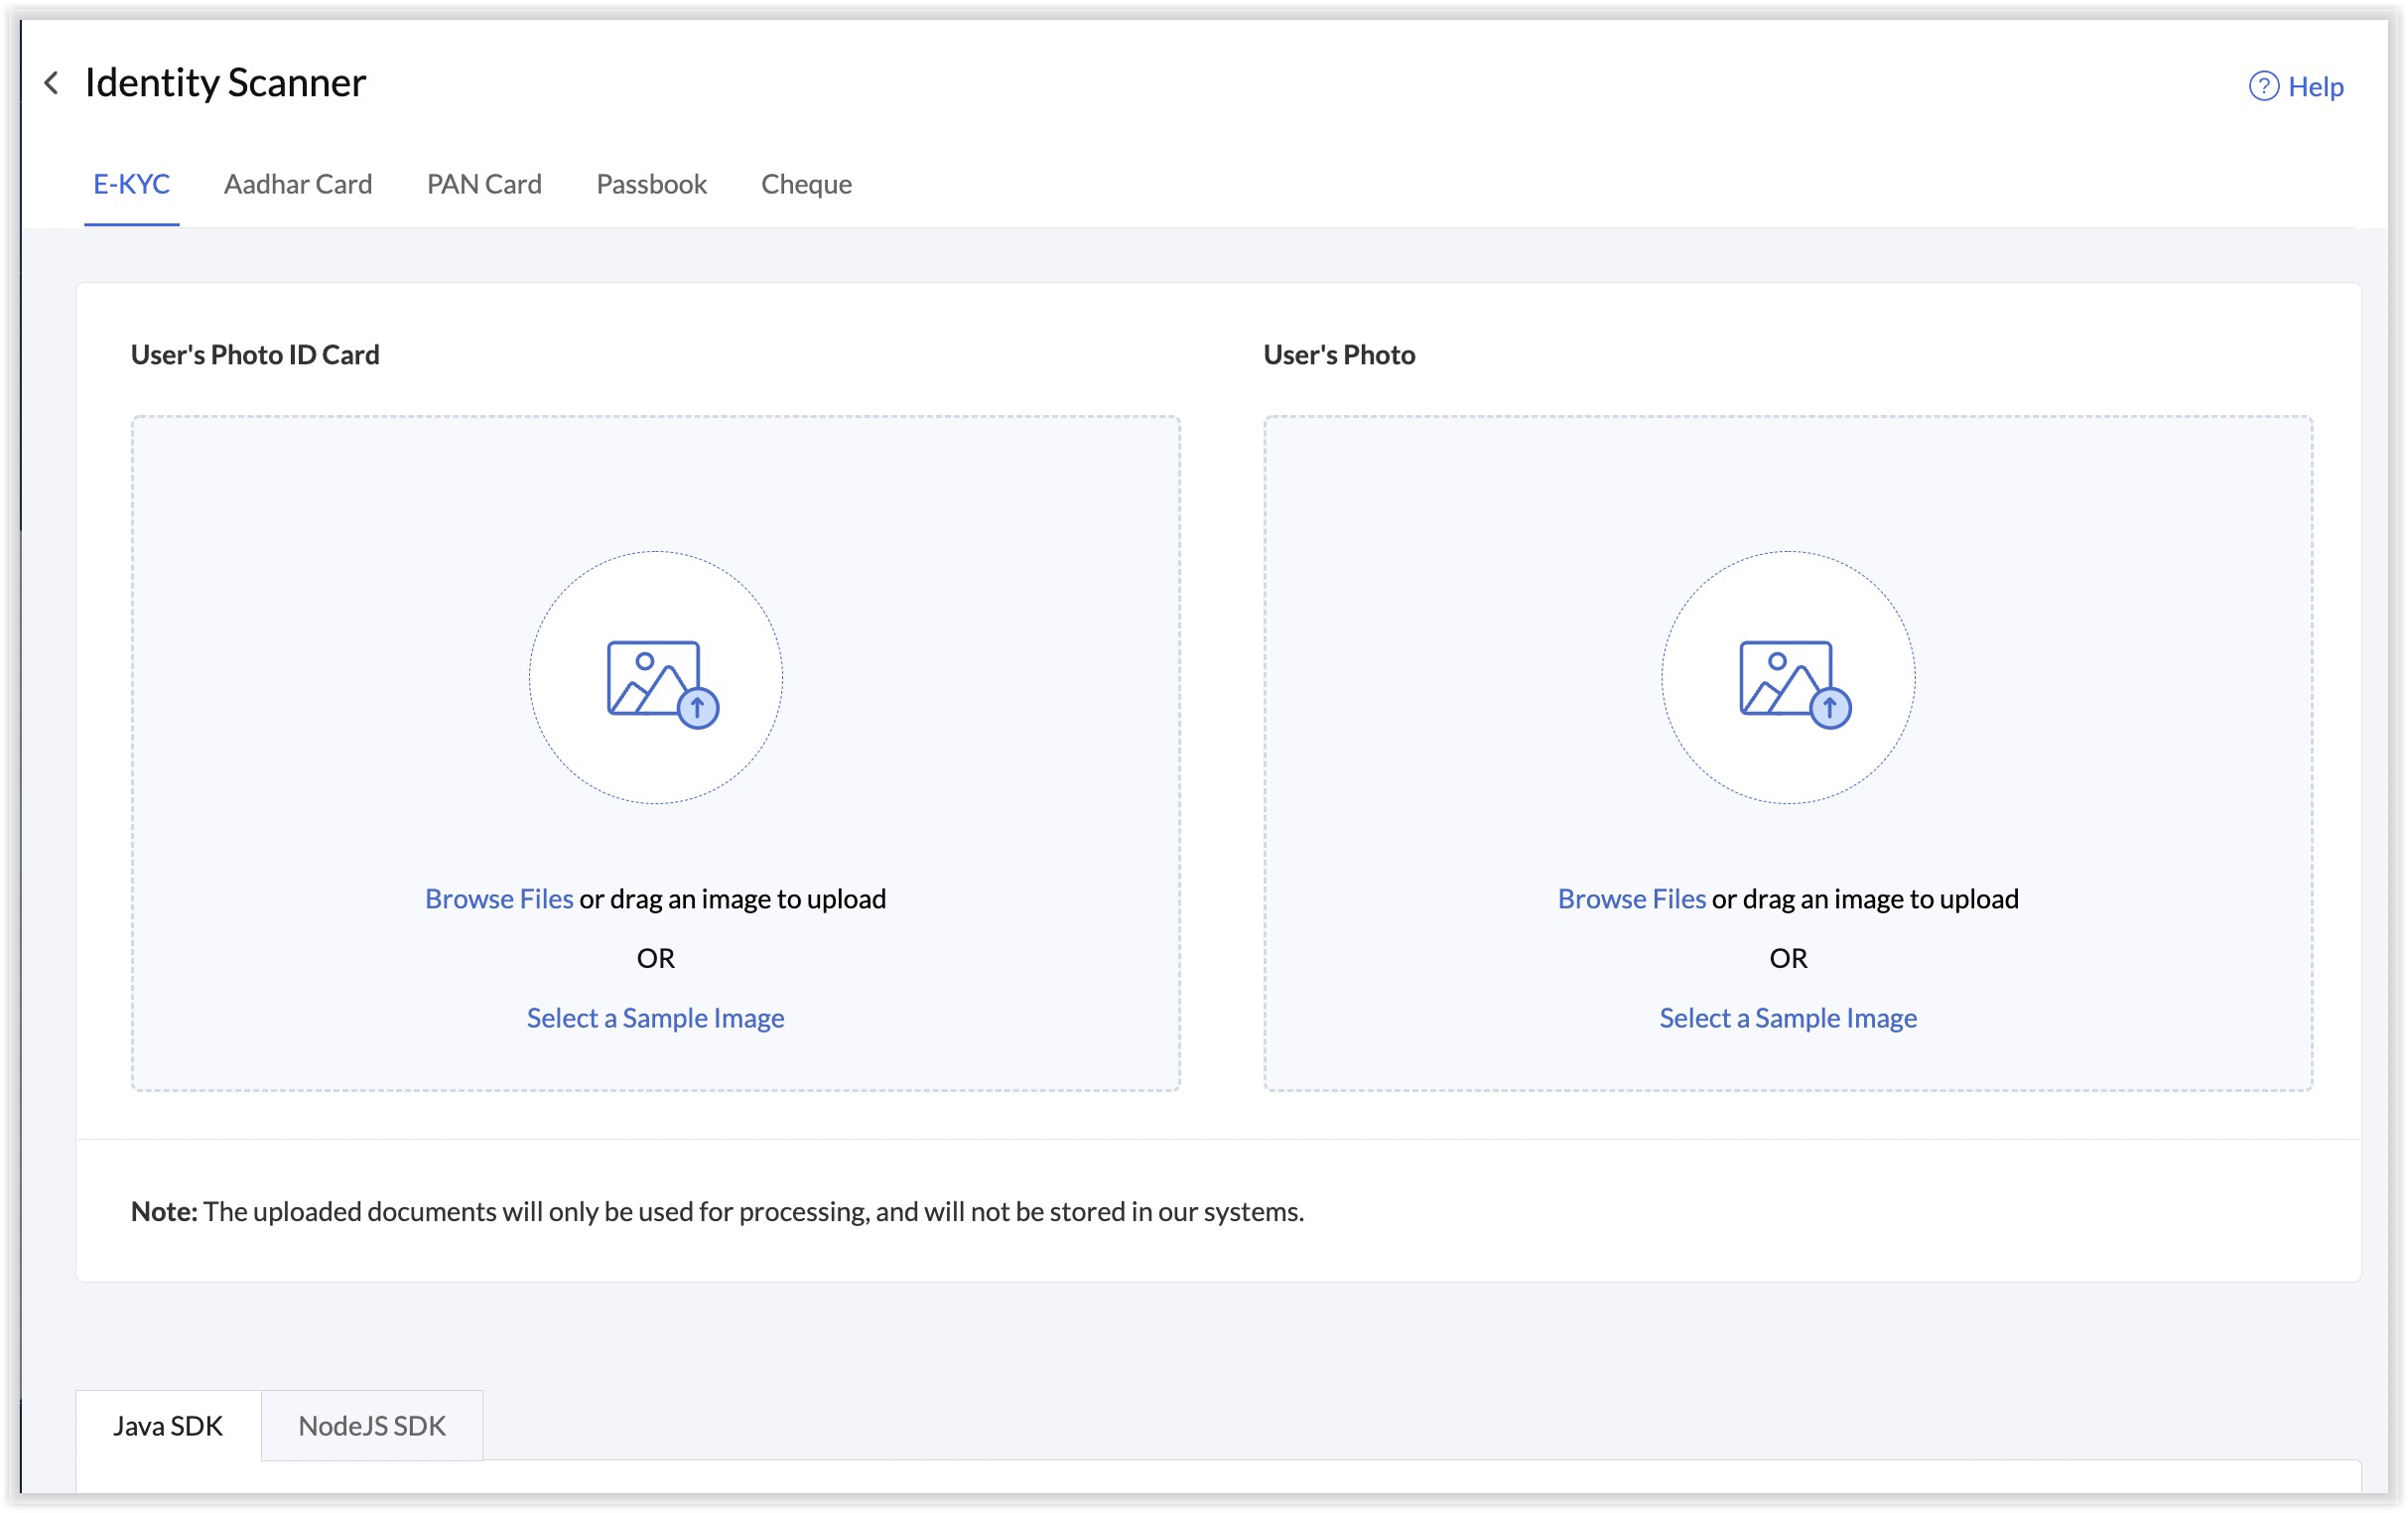Switch to the Cheque tab
Screen dimensions: 2408x1513
(806, 184)
